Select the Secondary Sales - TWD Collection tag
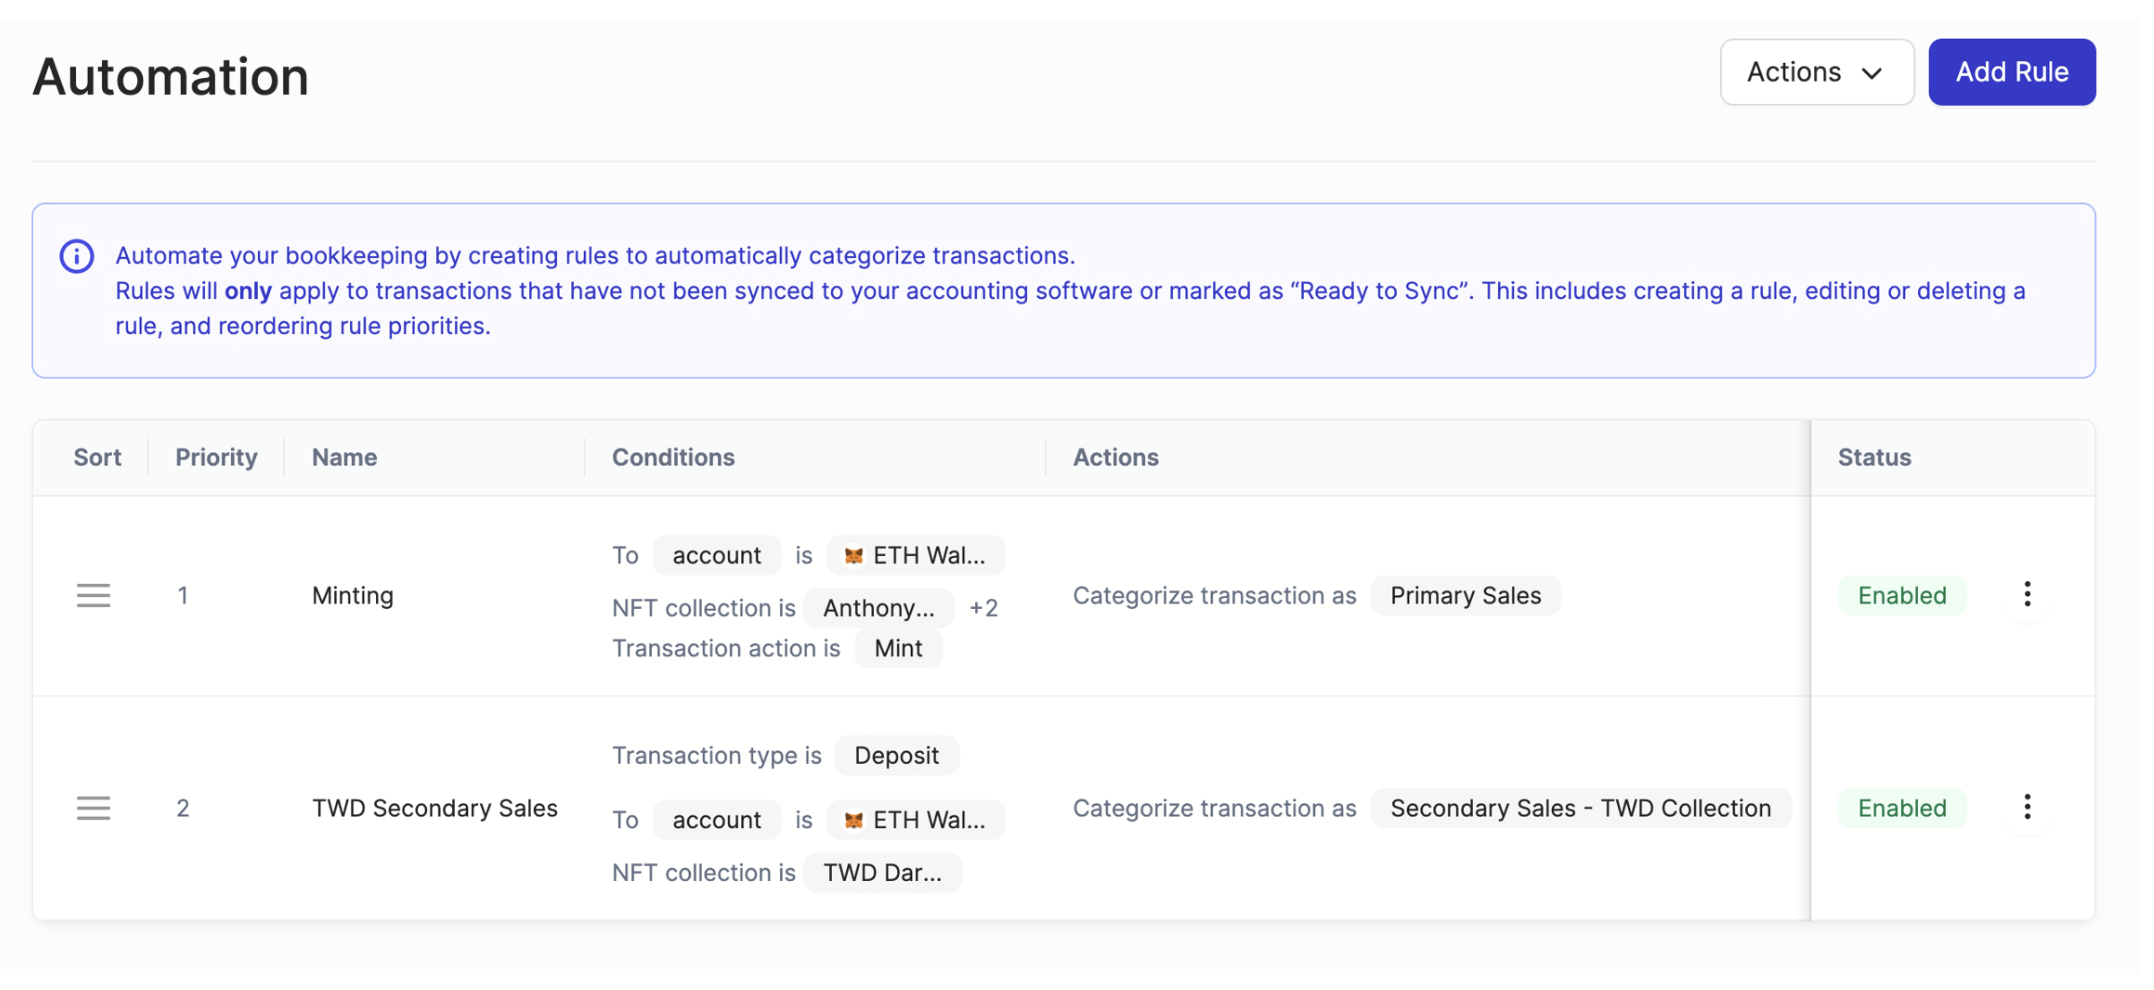The width and height of the screenshot is (2154, 990). (x=1580, y=808)
